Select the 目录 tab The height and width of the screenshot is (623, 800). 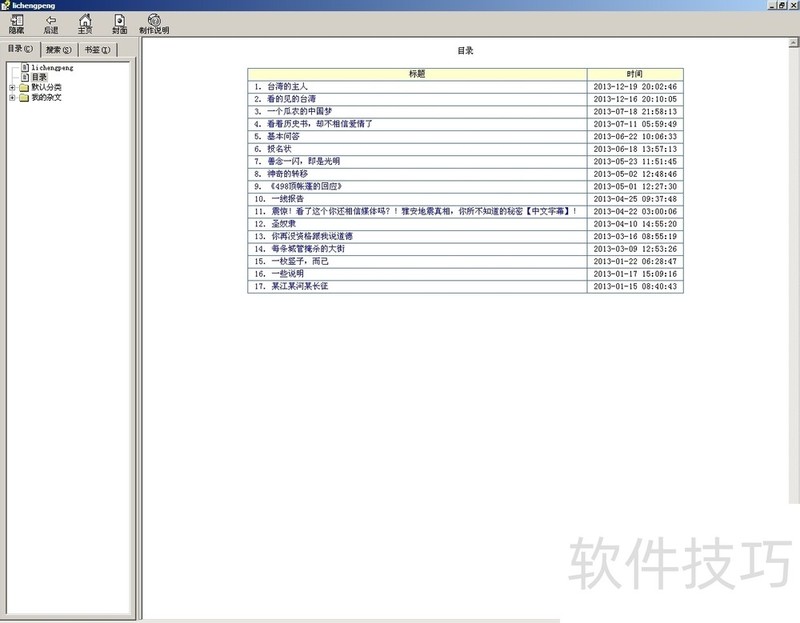pyautogui.click(x=20, y=48)
